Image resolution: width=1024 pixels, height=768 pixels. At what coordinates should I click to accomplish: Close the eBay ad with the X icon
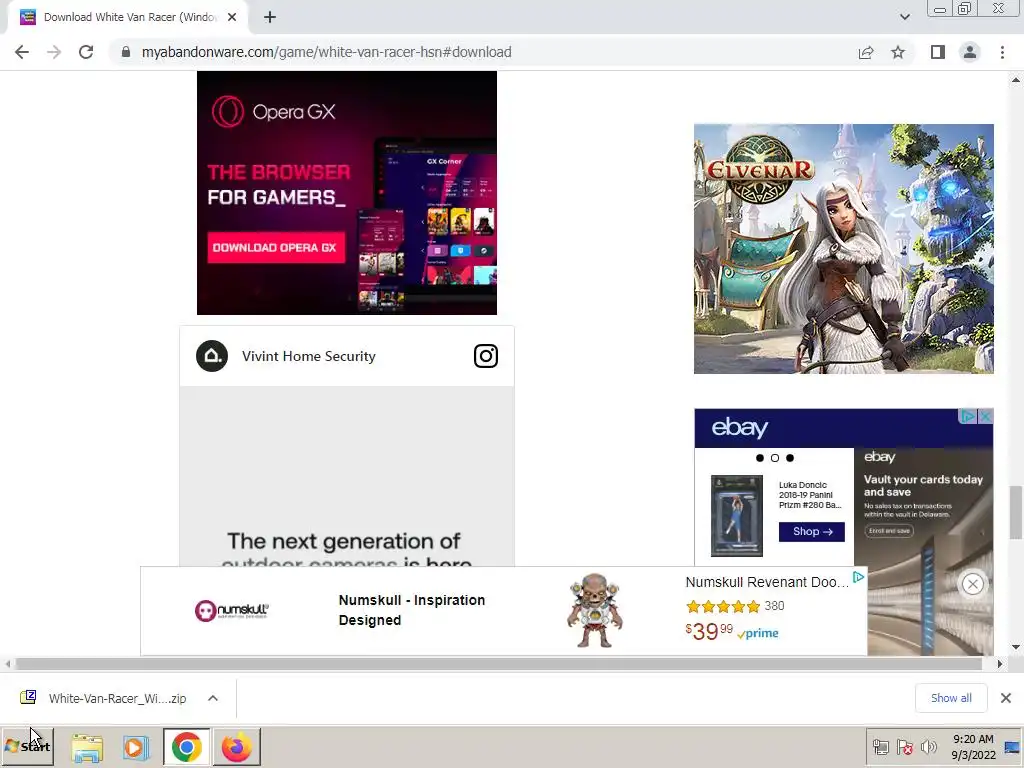point(985,417)
